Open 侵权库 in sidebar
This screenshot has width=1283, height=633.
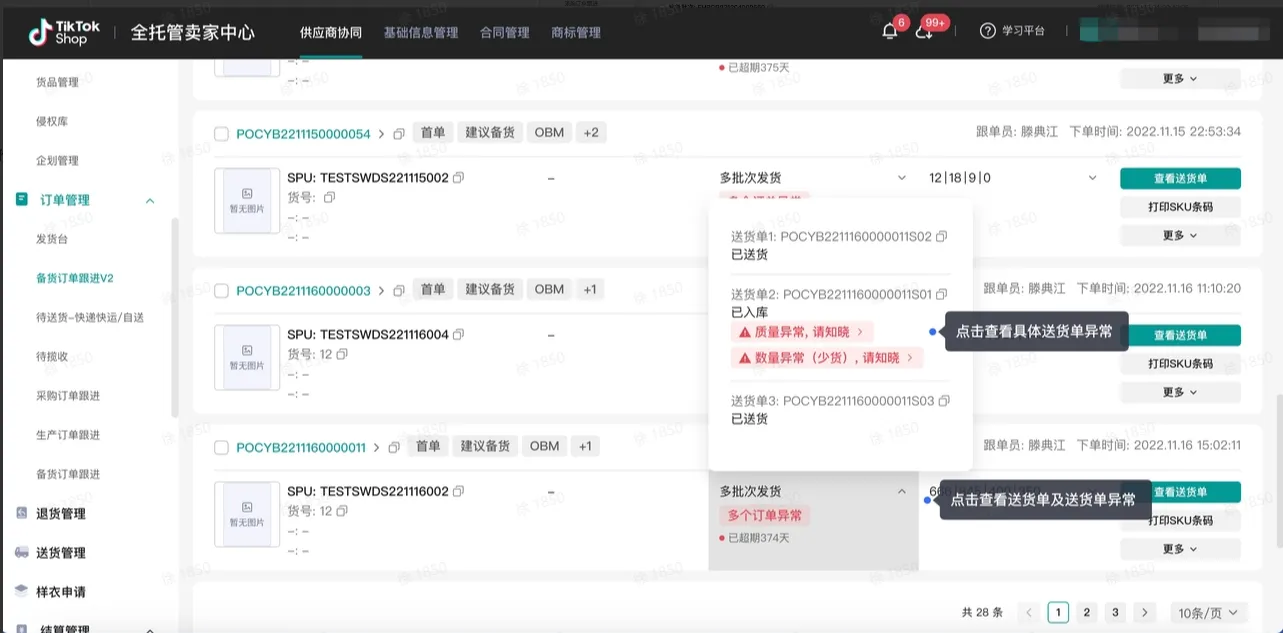(x=52, y=121)
